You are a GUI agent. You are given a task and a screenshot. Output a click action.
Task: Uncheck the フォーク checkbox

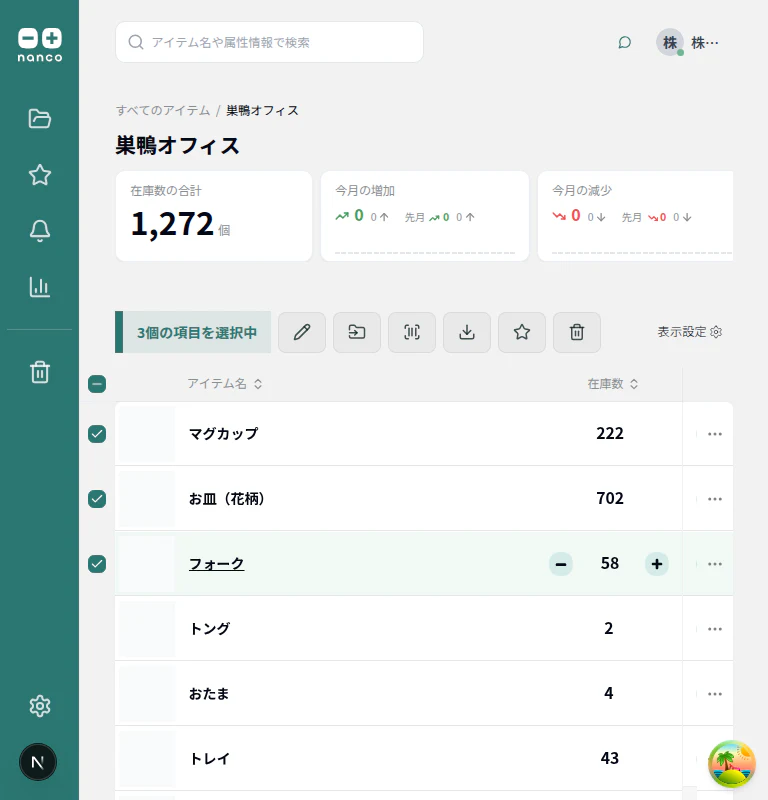click(97, 564)
